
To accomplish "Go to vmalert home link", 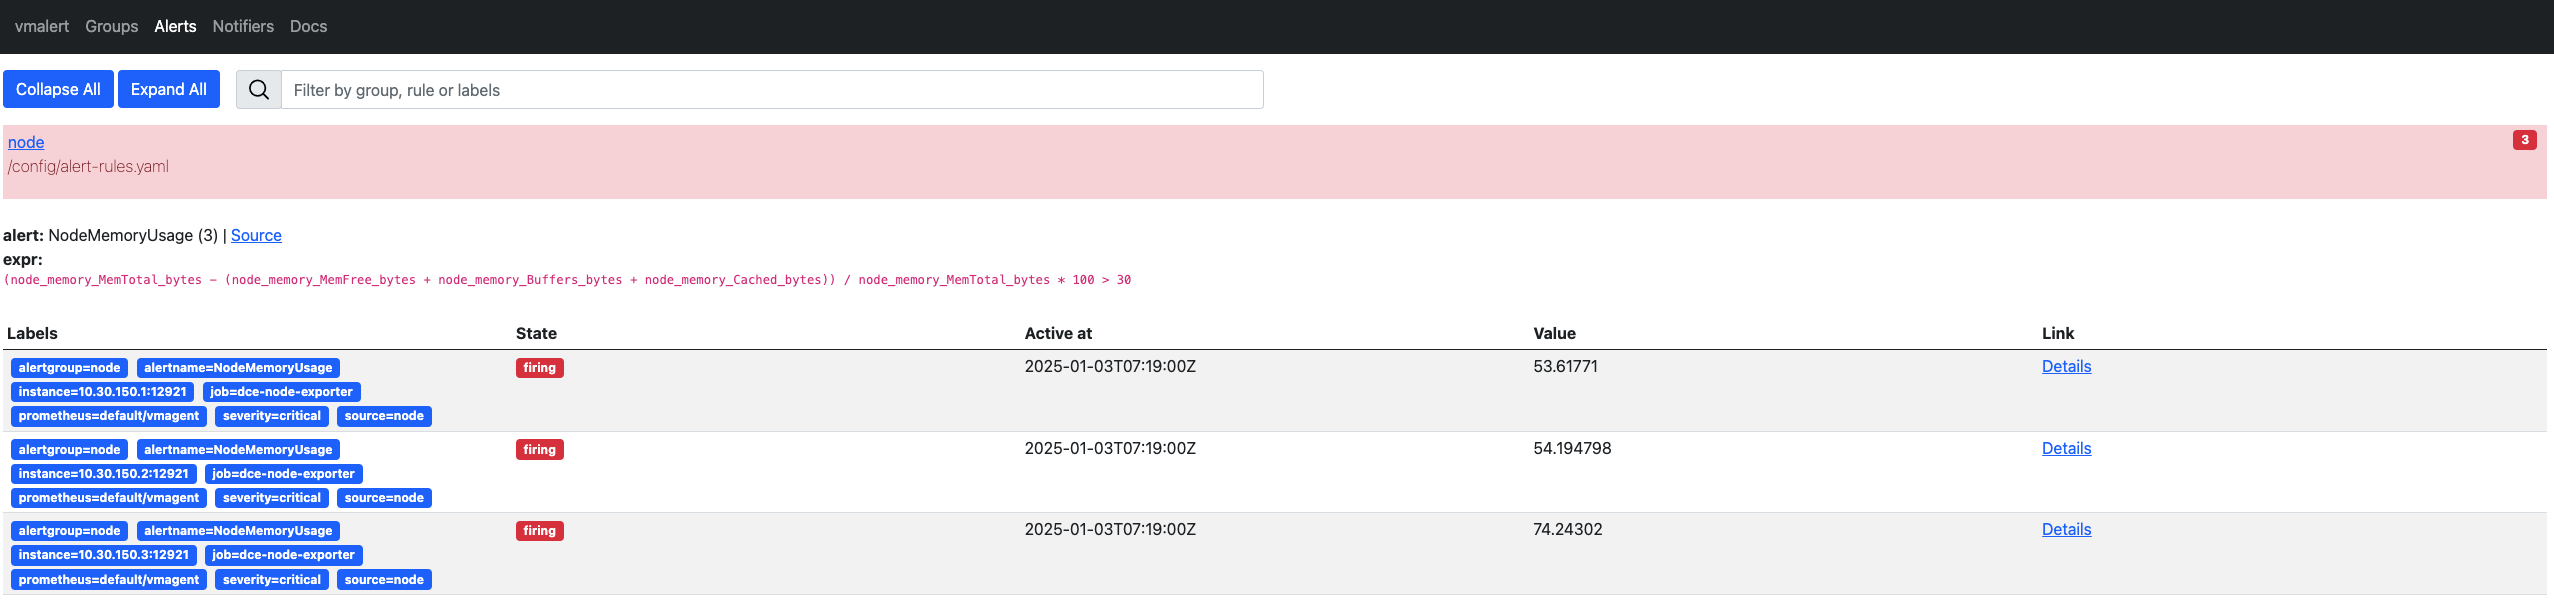I will 42,26.
